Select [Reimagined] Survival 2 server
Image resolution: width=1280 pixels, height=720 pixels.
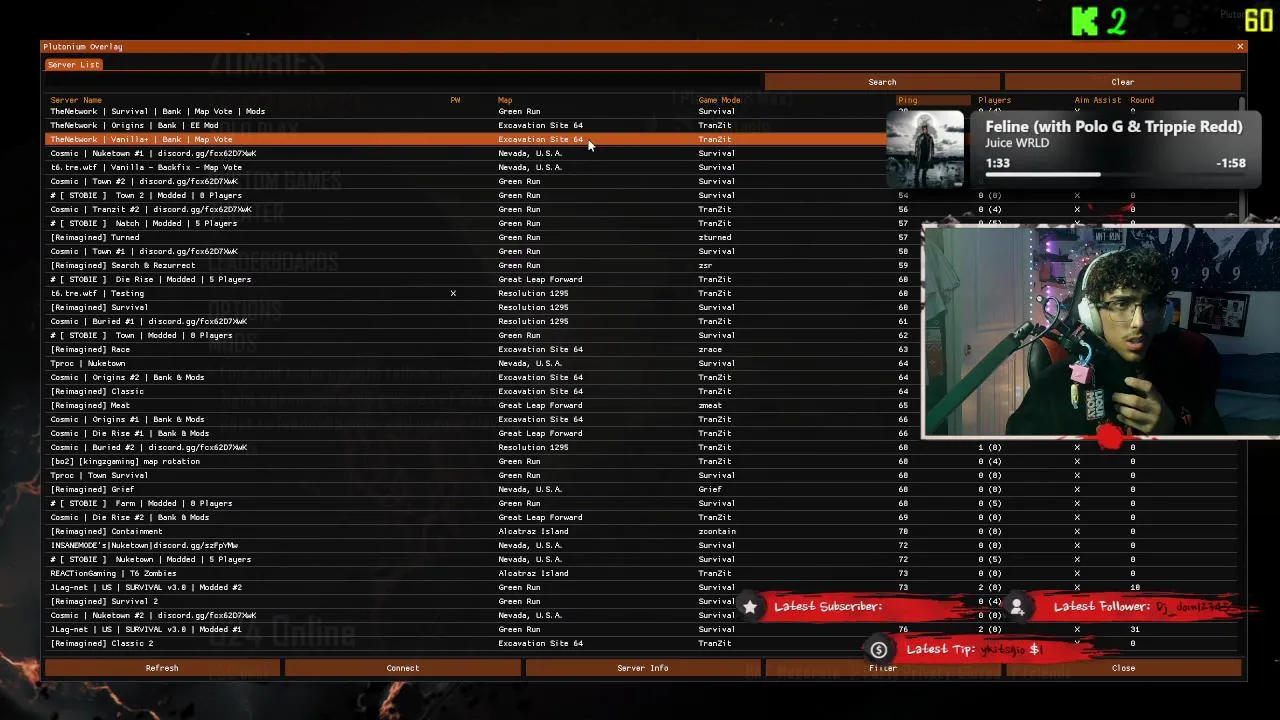641,601
